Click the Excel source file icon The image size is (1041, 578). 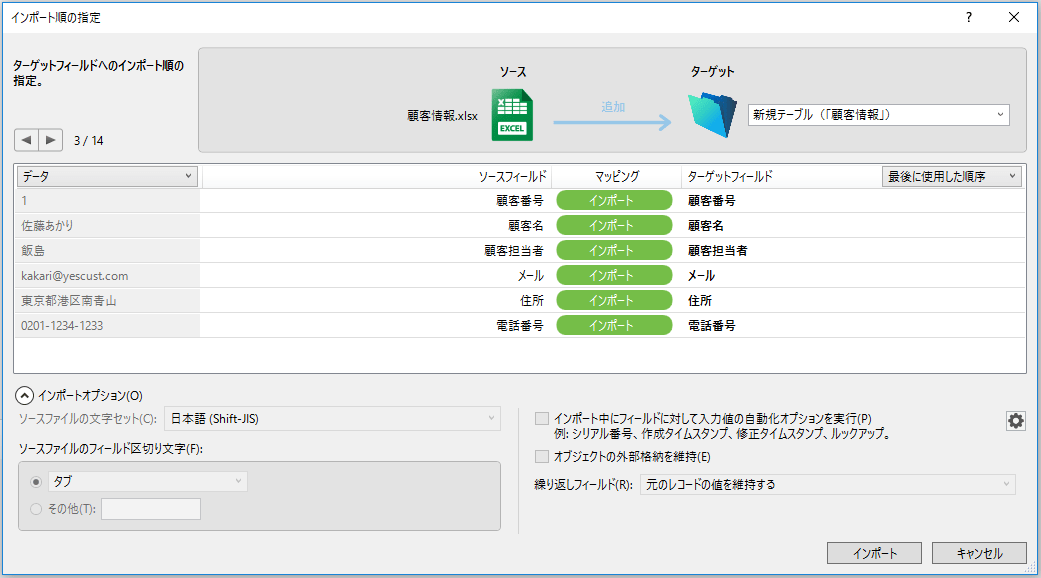pyautogui.click(x=512, y=115)
